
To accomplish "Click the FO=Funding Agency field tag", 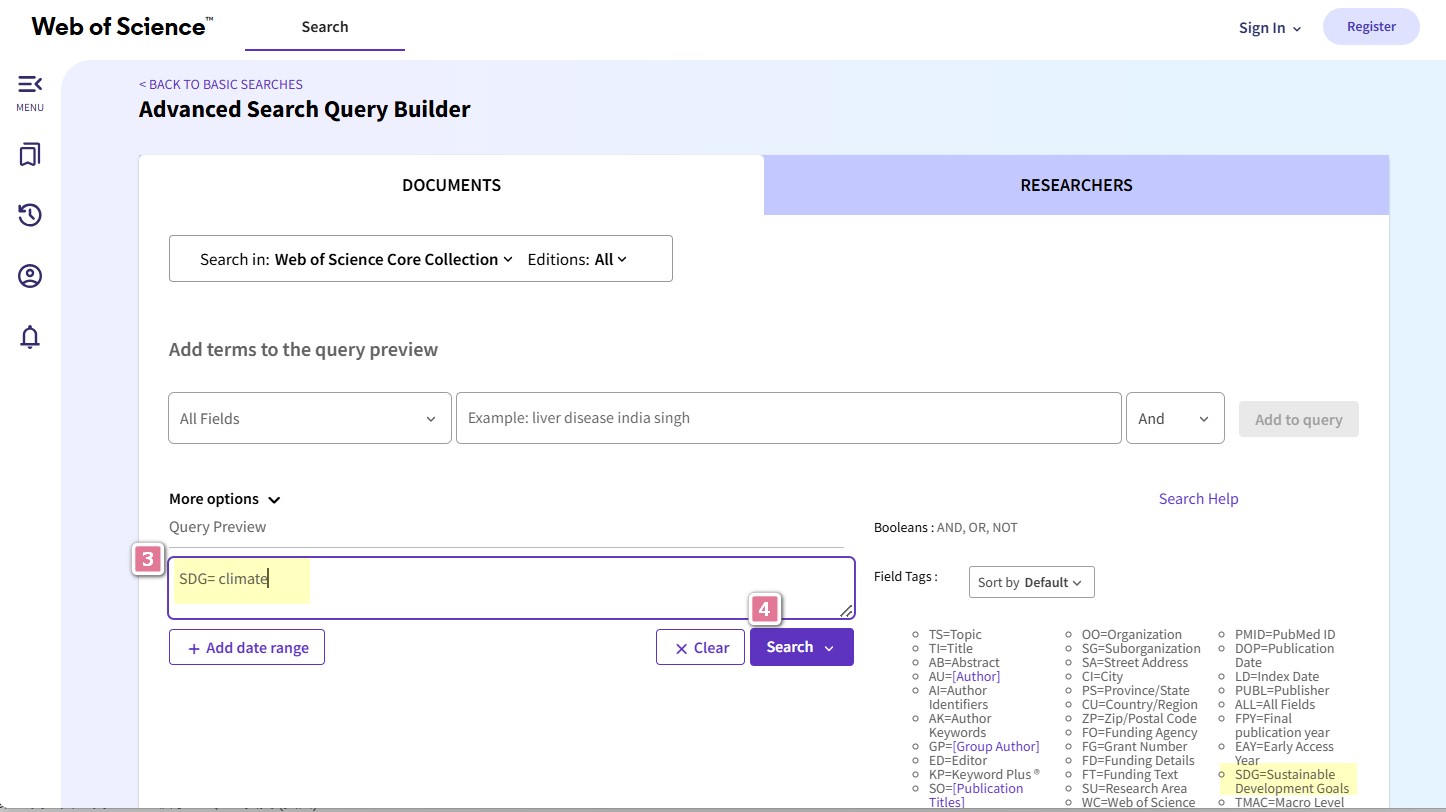I will 1139,732.
